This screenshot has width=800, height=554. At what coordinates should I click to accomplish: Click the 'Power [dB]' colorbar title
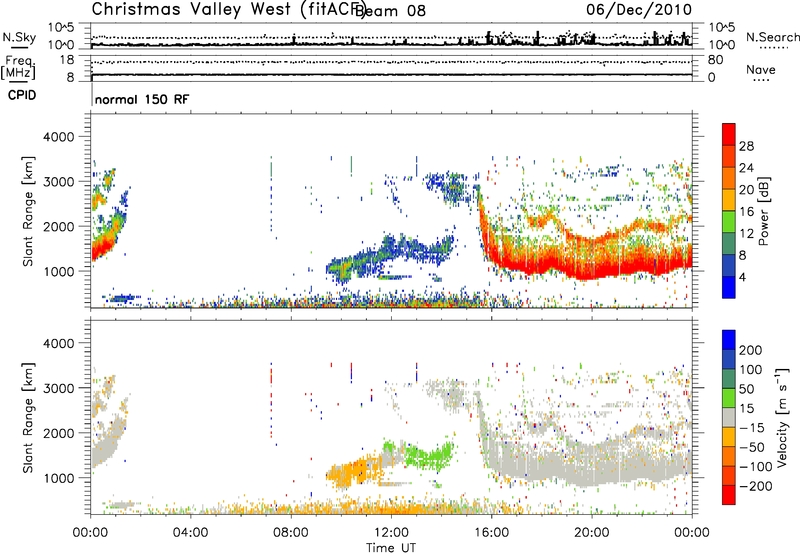pos(763,211)
